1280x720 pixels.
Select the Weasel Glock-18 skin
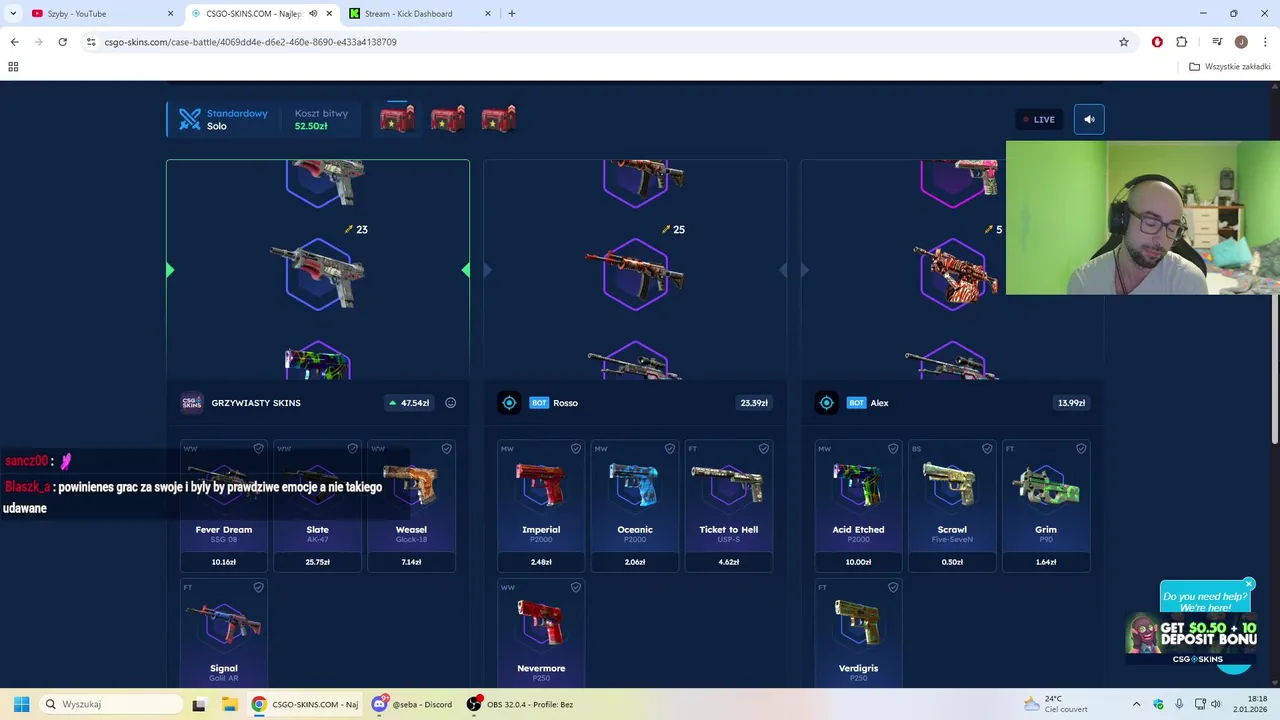click(411, 505)
